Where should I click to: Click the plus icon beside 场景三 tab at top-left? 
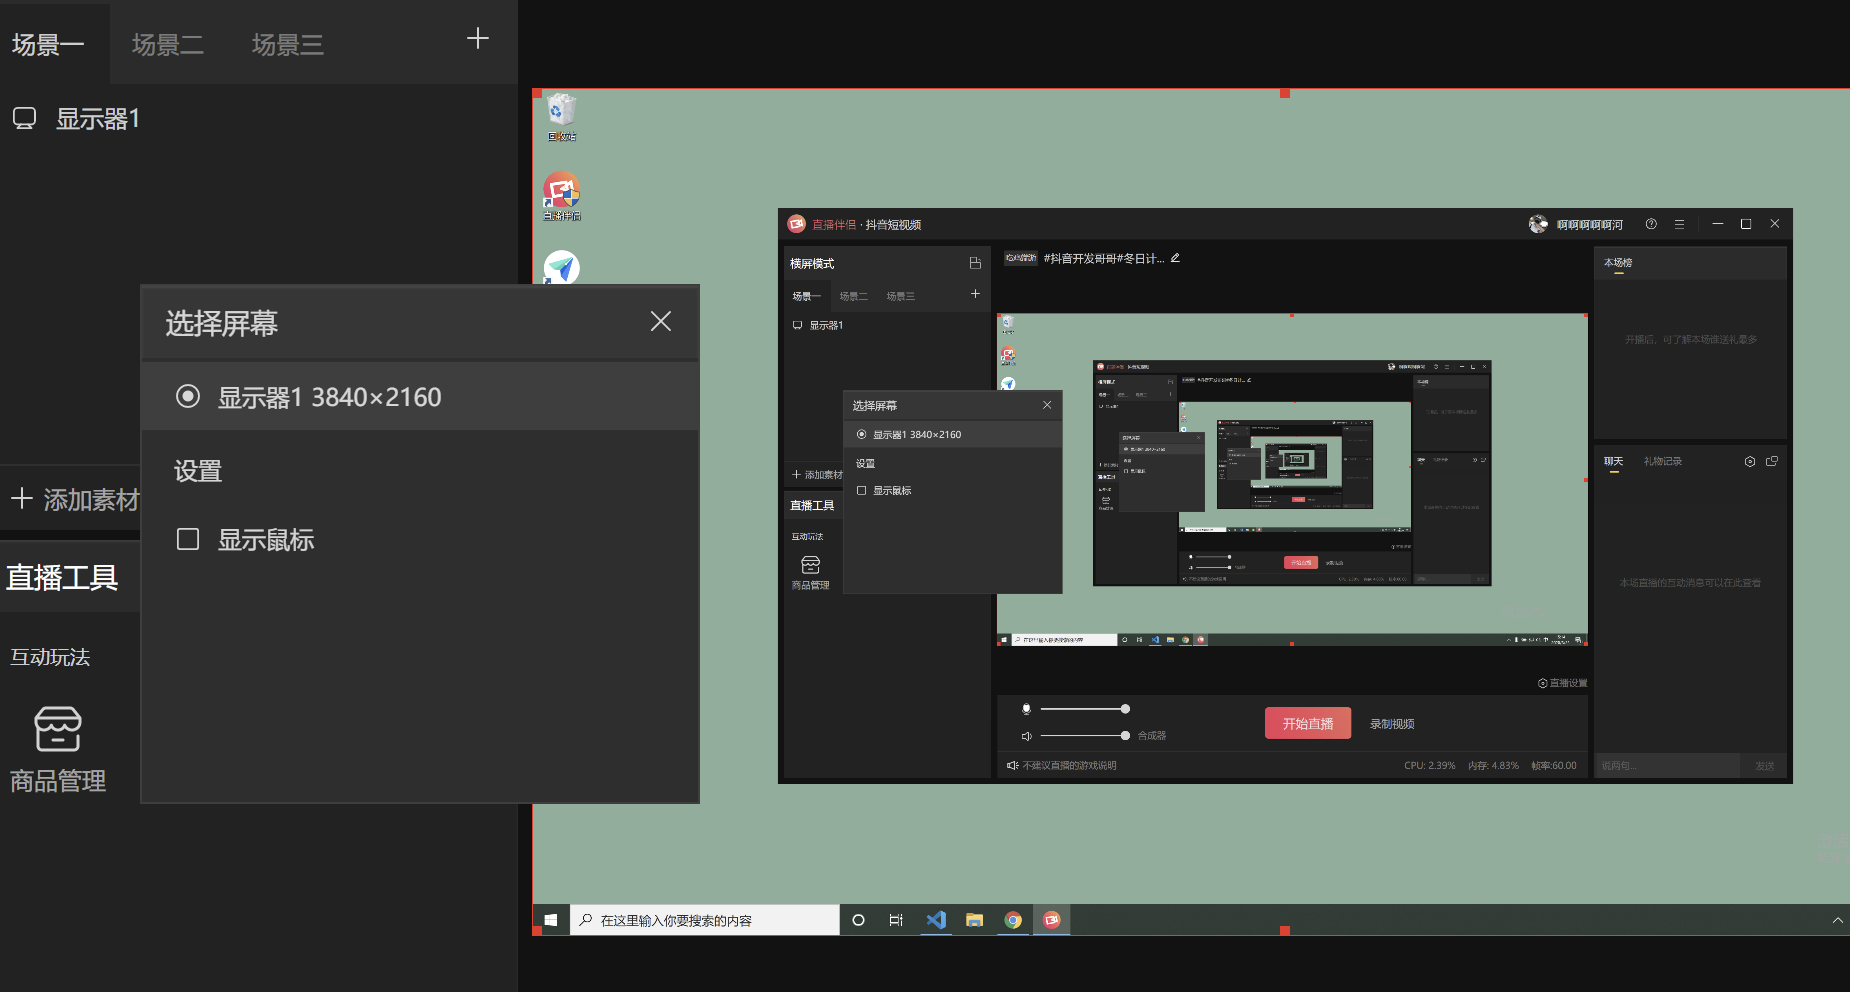pyautogui.click(x=478, y=39)
